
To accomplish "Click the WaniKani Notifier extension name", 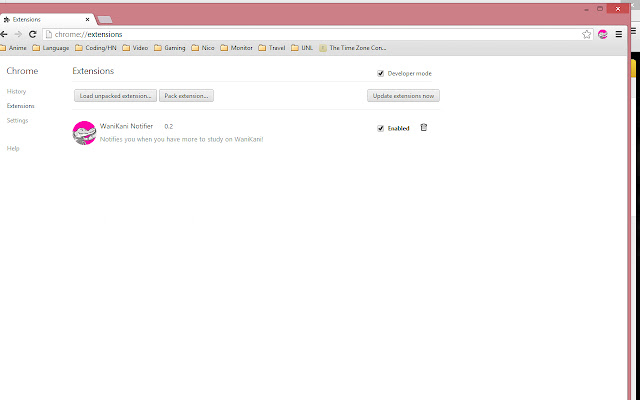I will 127,126.
